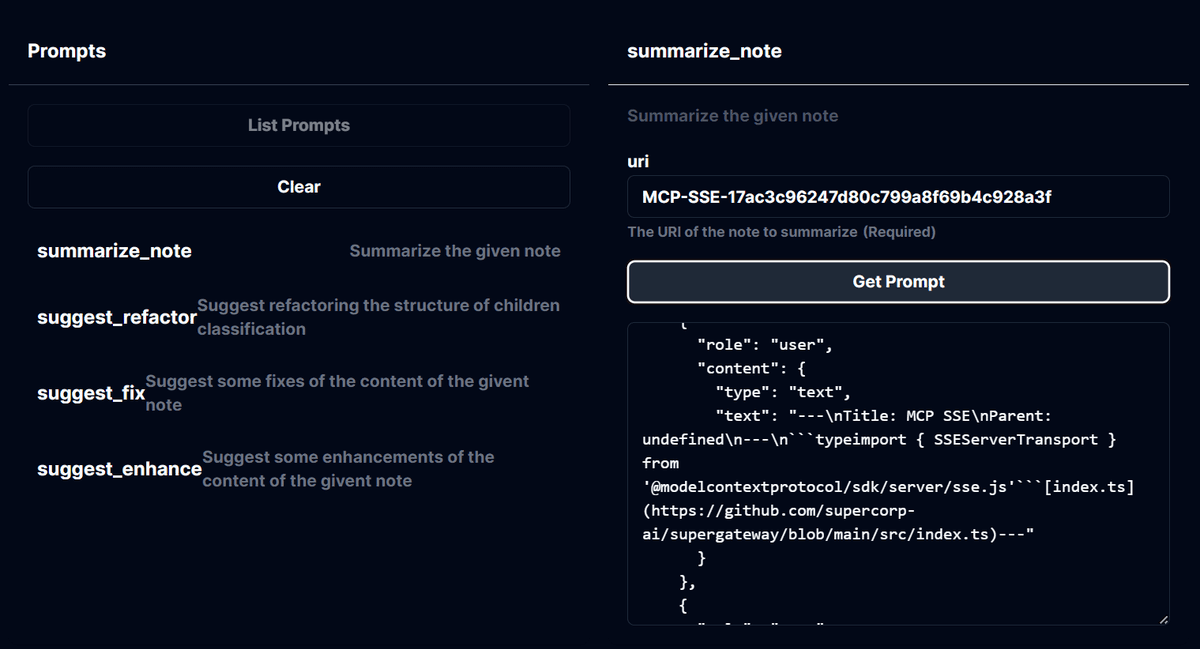Screen dimensions: 1200x649
Task: Select the summarize_note prompt
Action: pos(298,251)
